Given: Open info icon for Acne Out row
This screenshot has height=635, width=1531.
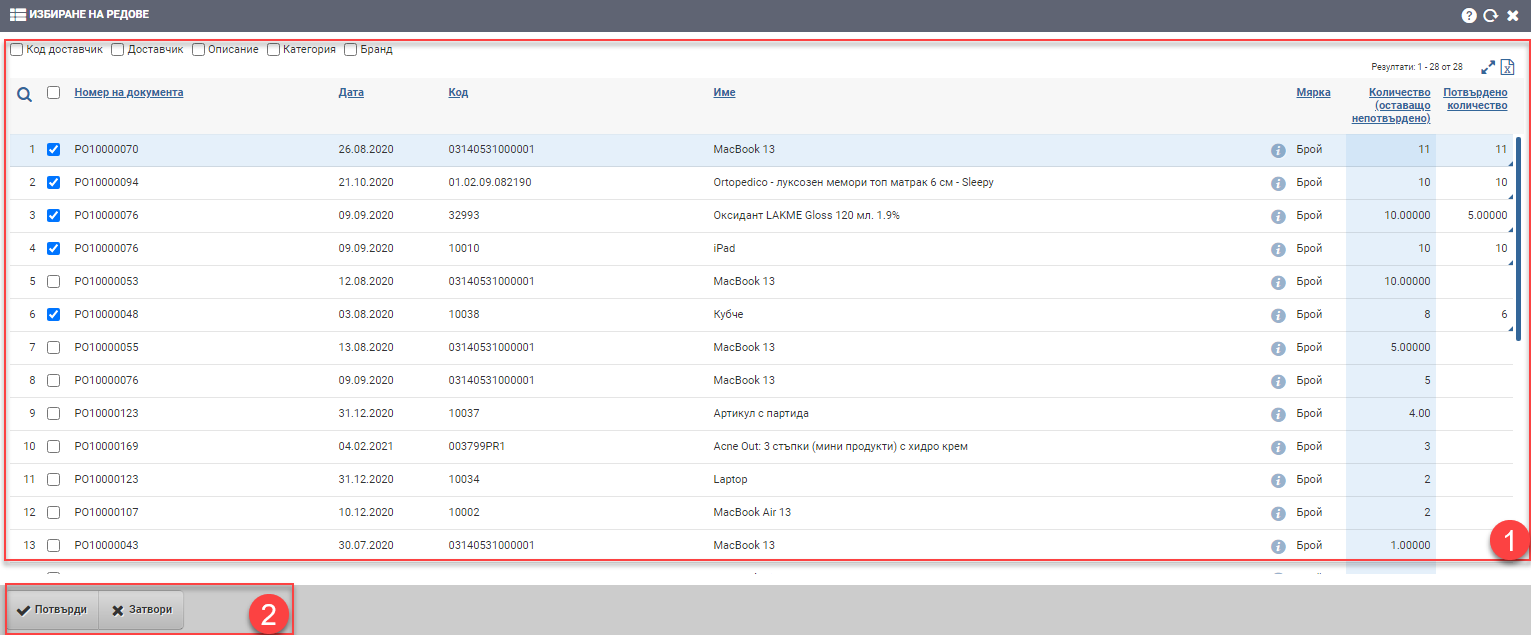Looking at the screenshot, I should pos(1278,447).
